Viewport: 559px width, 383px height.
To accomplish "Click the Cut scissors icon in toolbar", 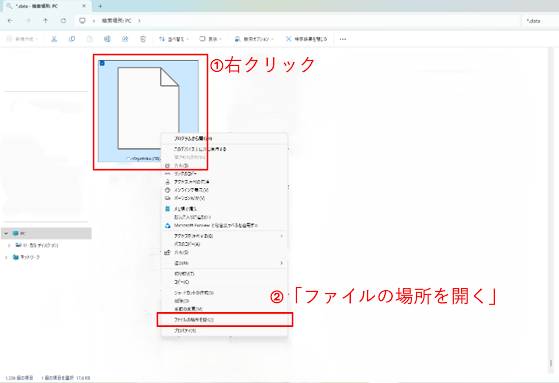I will 54,39.
